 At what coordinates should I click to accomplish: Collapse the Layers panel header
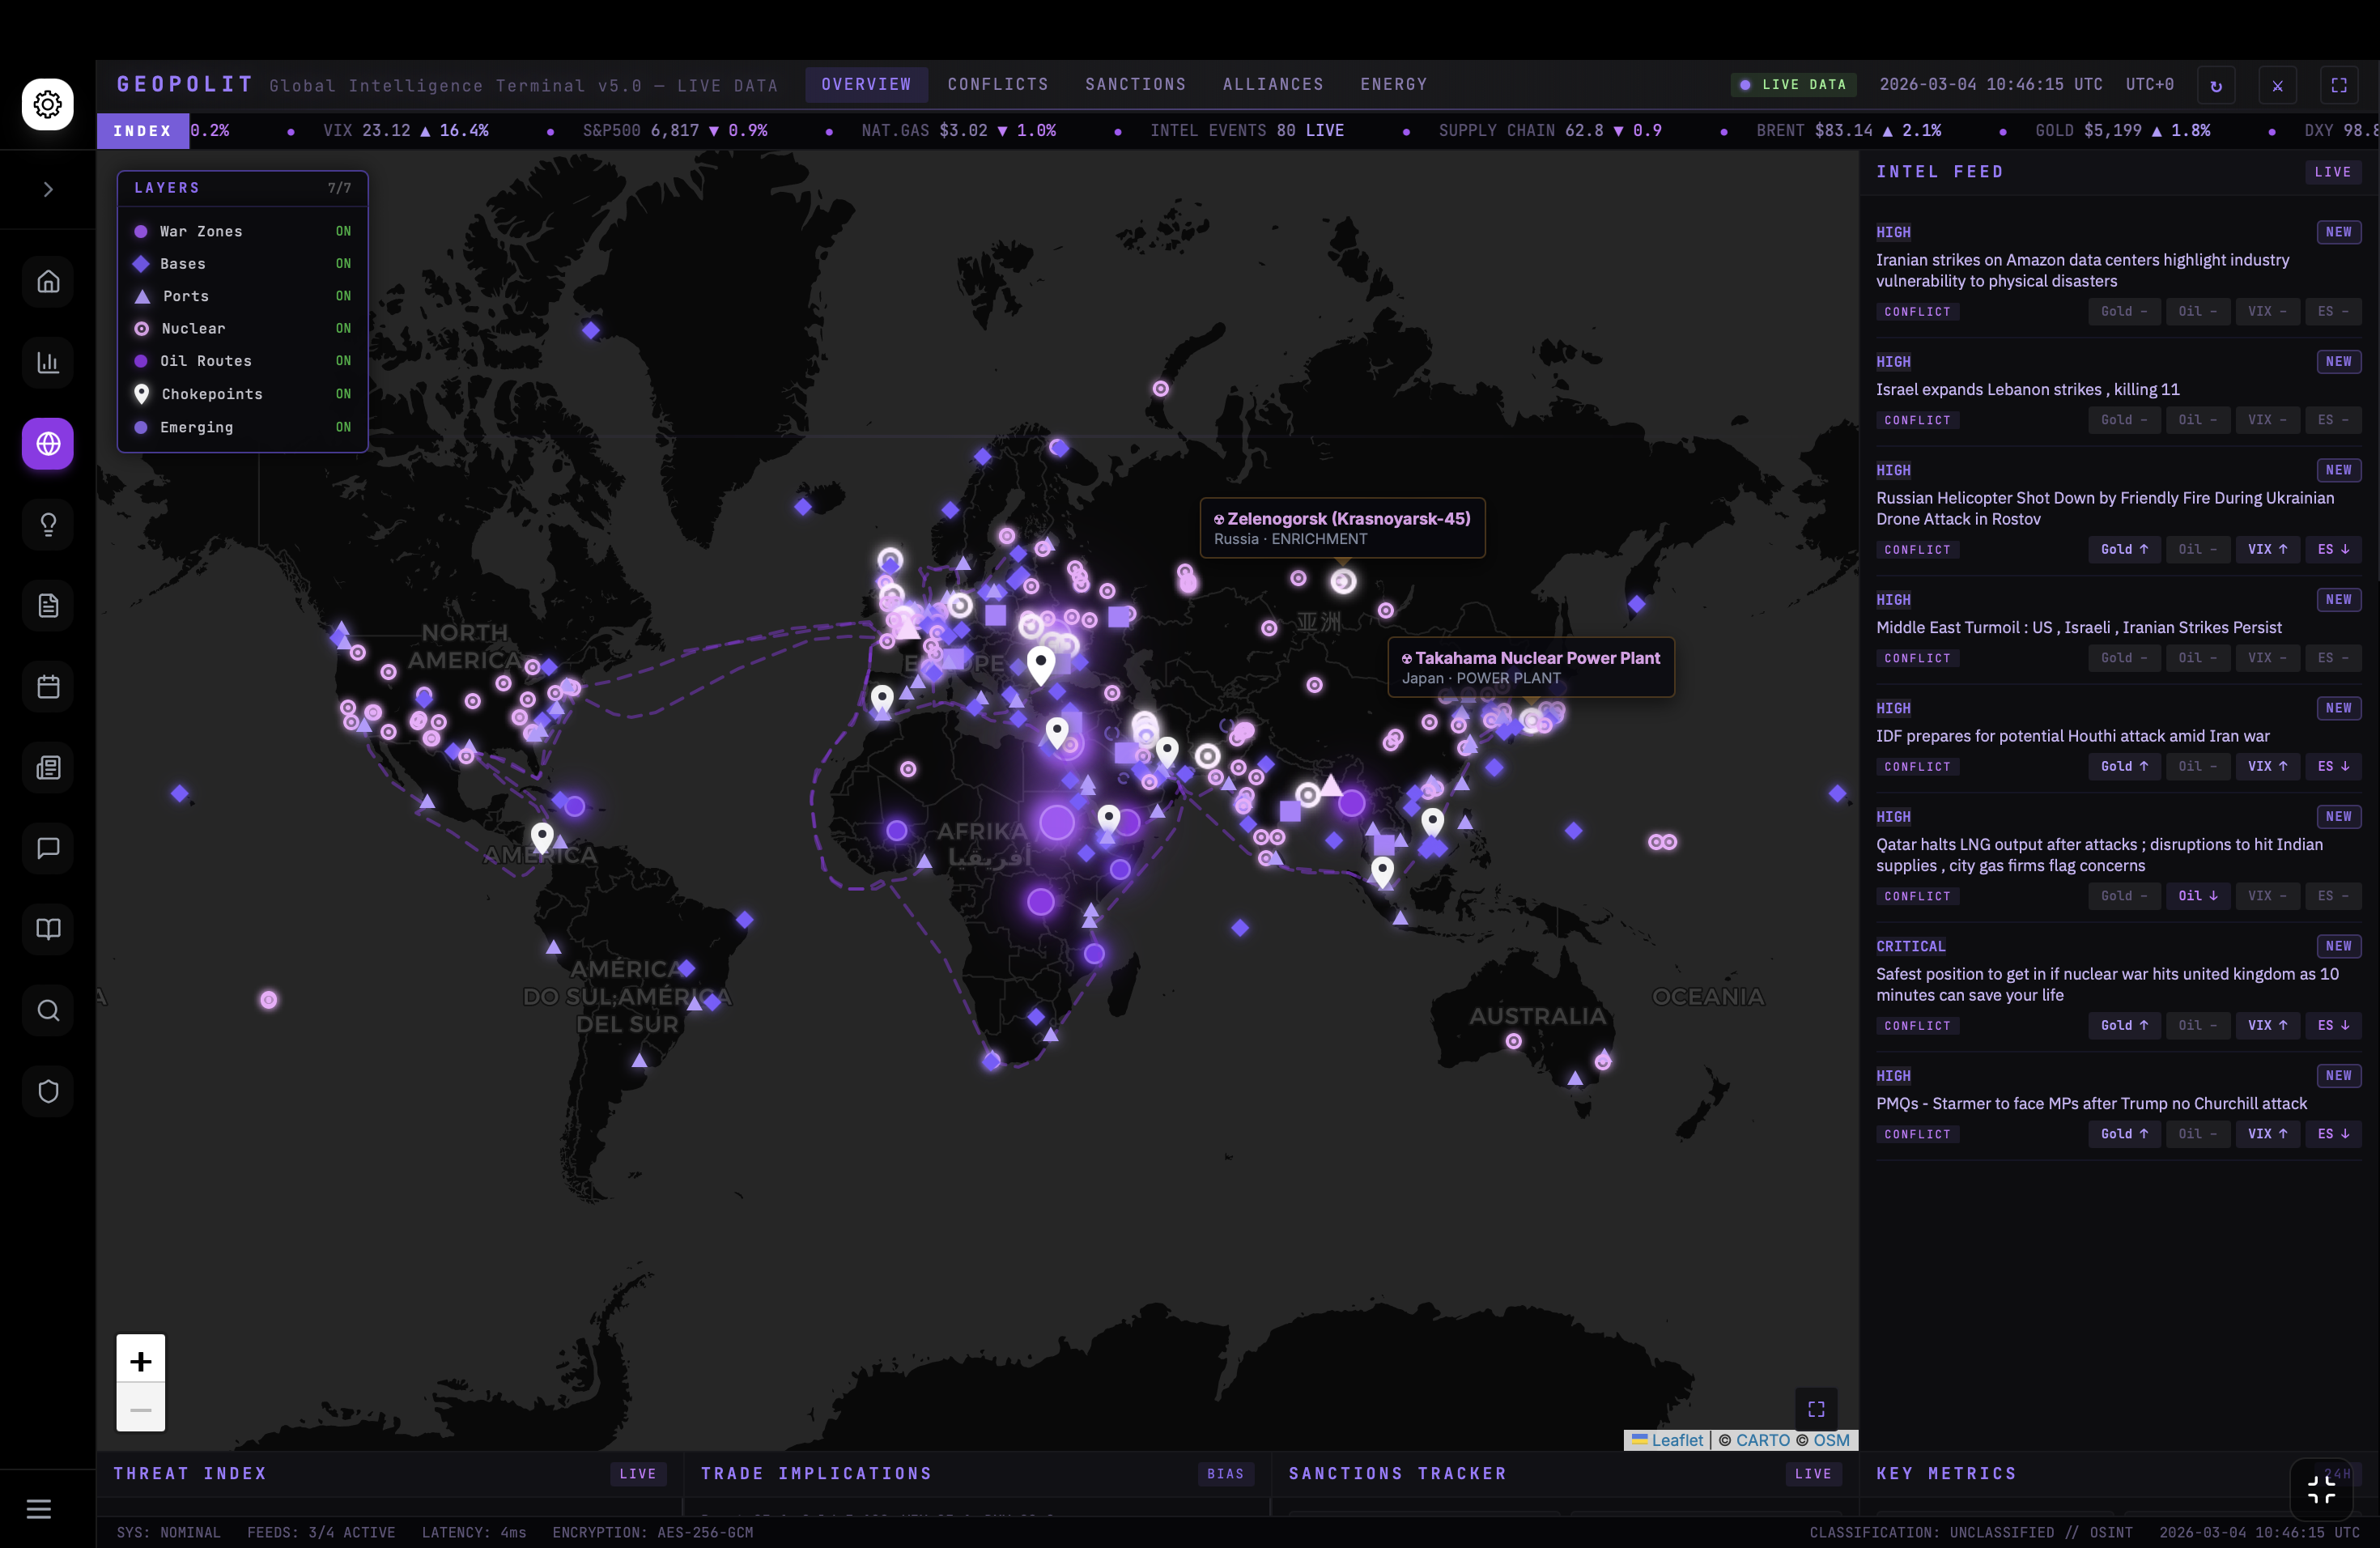242,188
